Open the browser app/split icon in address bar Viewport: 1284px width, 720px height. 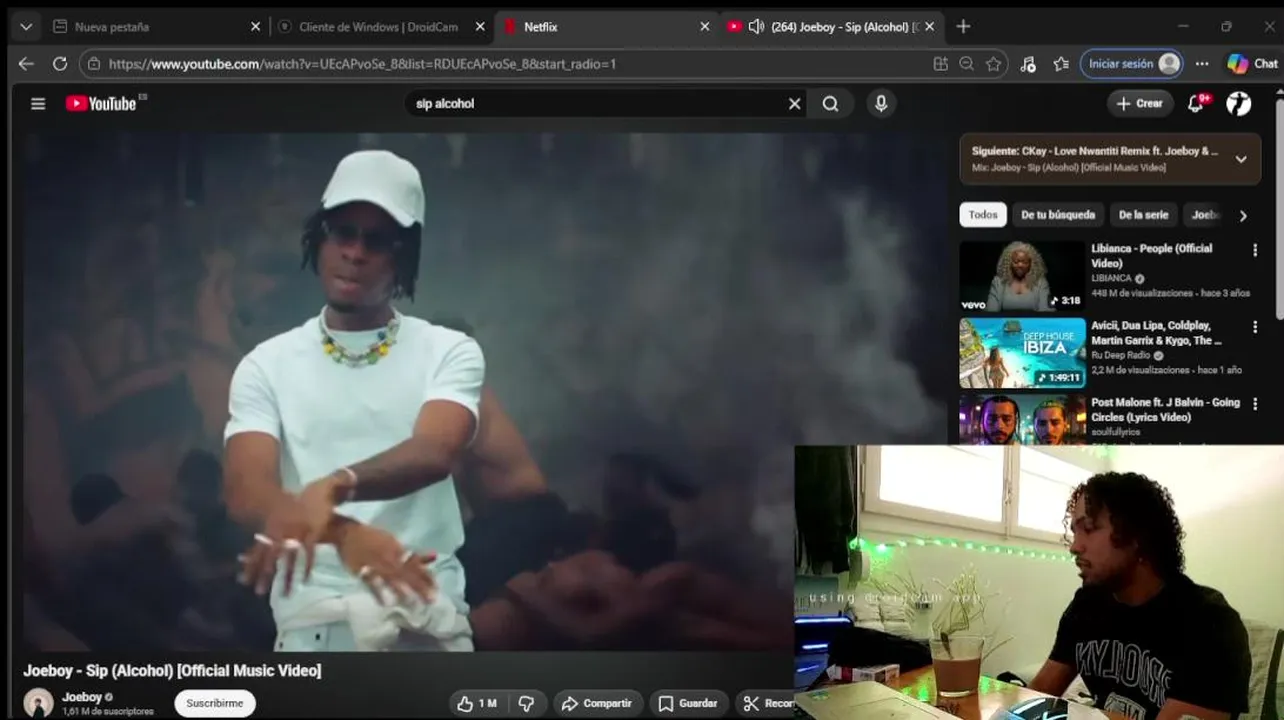click(x=940, y=64)
